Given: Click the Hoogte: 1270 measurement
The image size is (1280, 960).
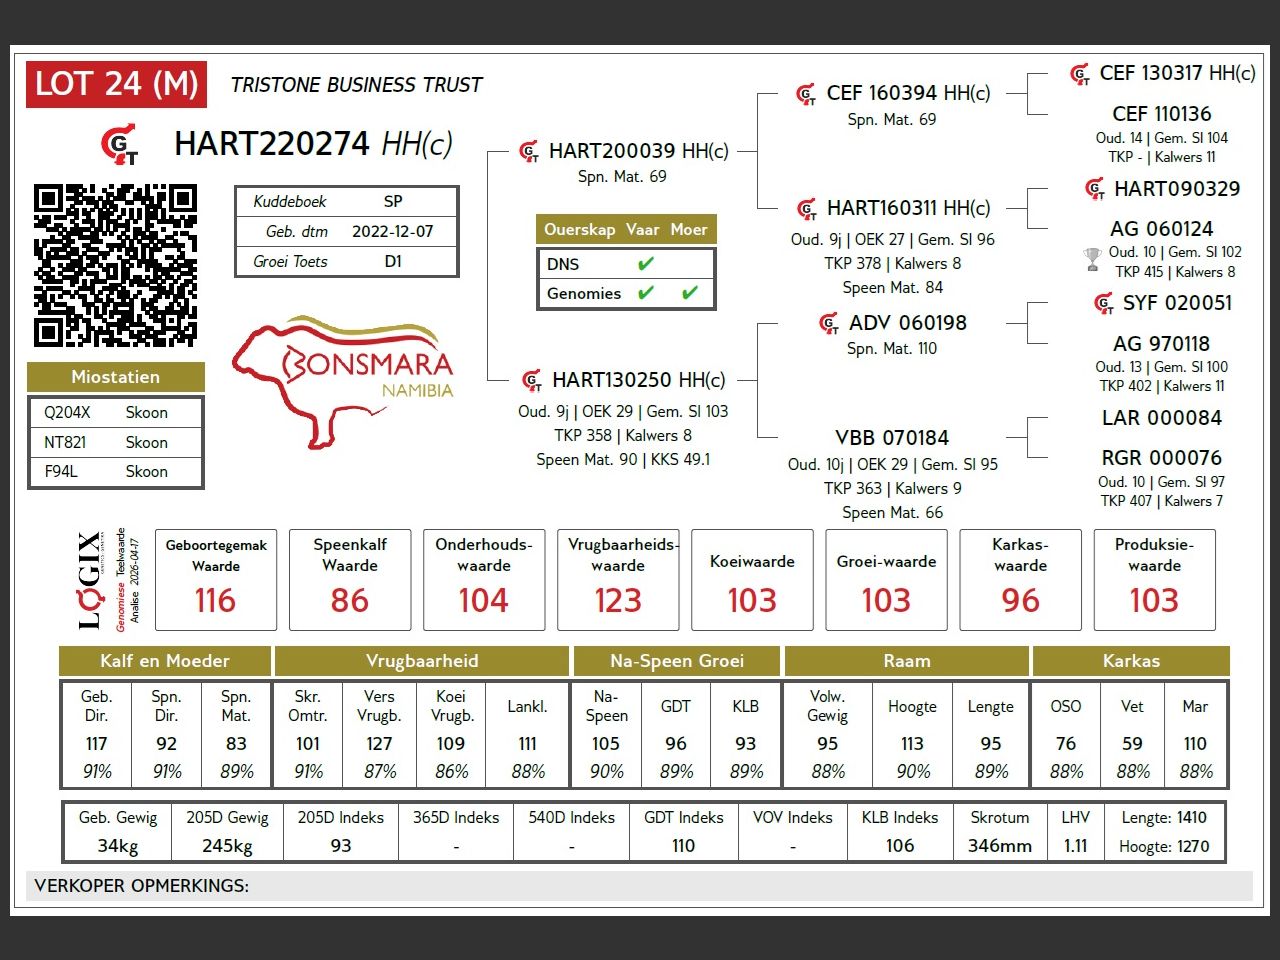Looking at the screenshot, I should [1164, 847].
